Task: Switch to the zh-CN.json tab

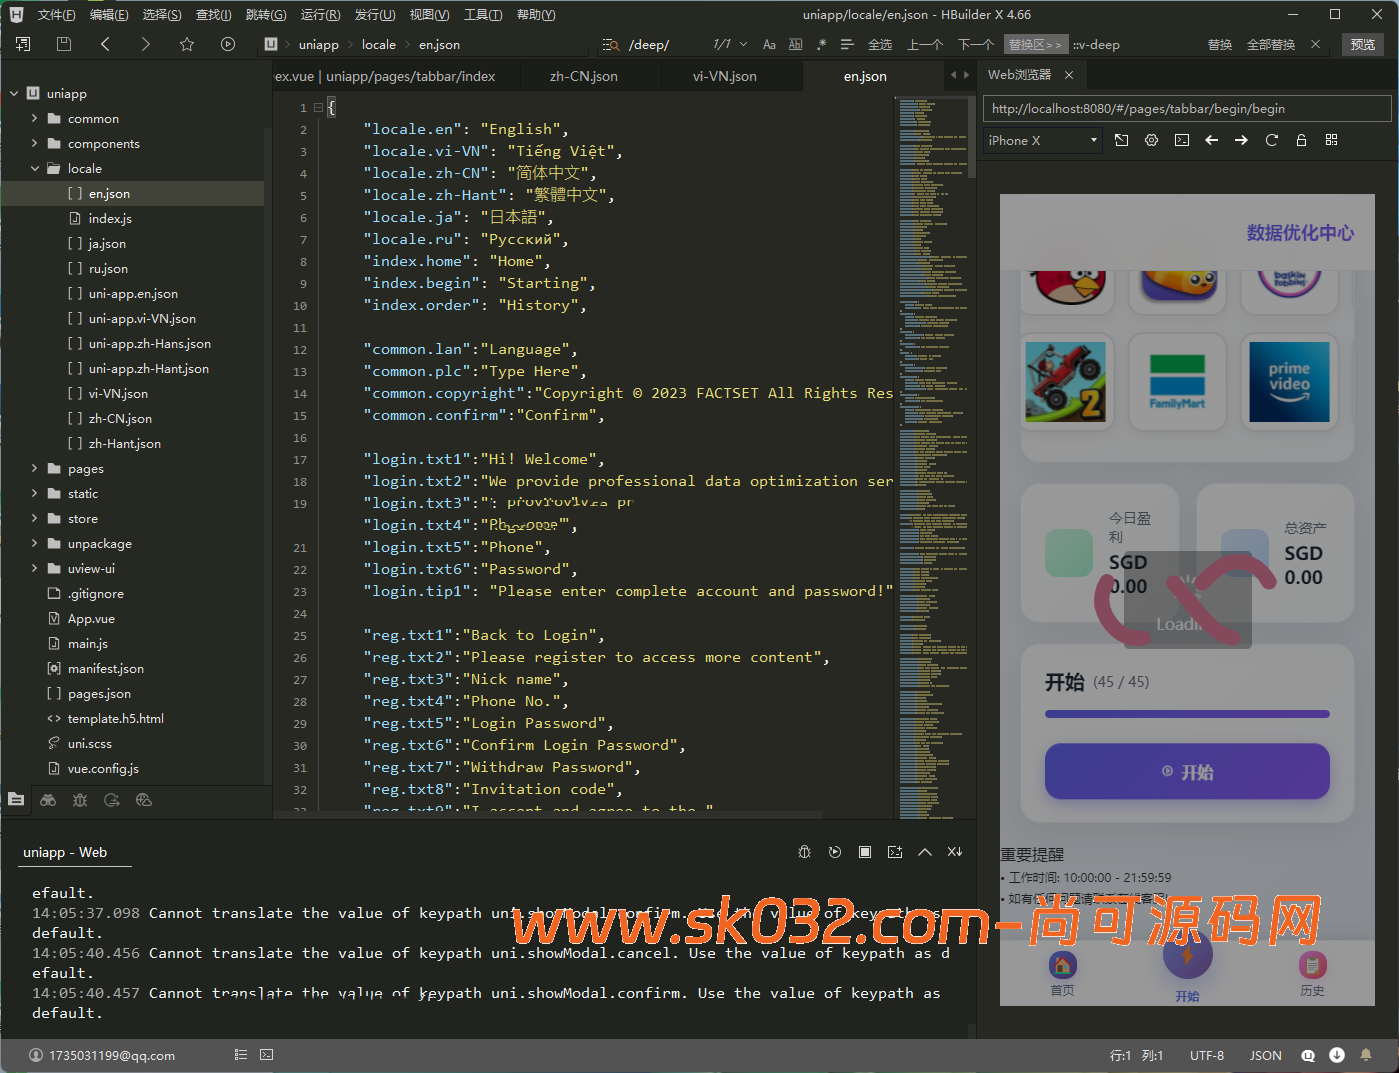Action: tap(584, 76)
